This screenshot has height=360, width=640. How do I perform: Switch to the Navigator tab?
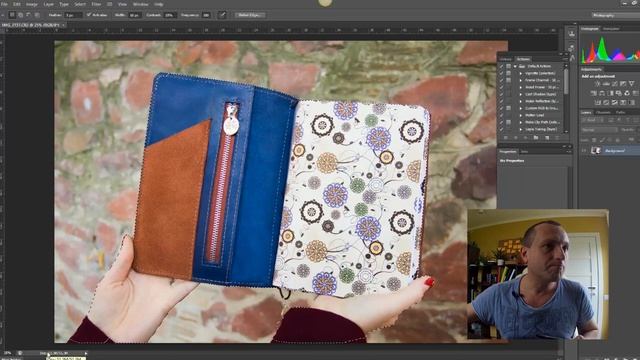611,29
